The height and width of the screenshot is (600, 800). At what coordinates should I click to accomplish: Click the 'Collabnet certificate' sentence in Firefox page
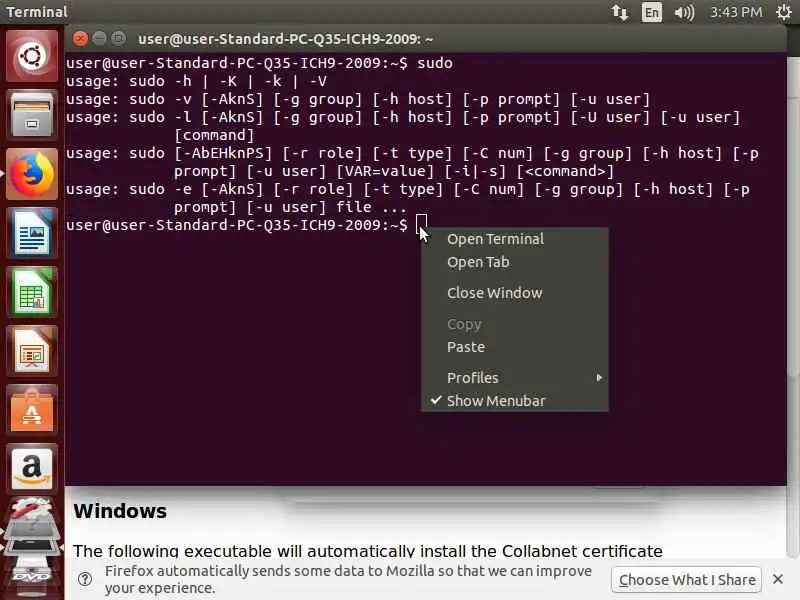pos(367,551)
